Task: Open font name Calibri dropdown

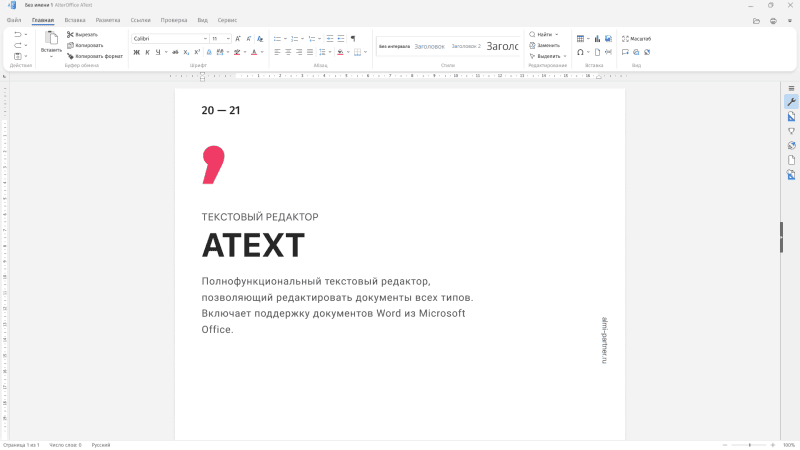Action: 205,39
